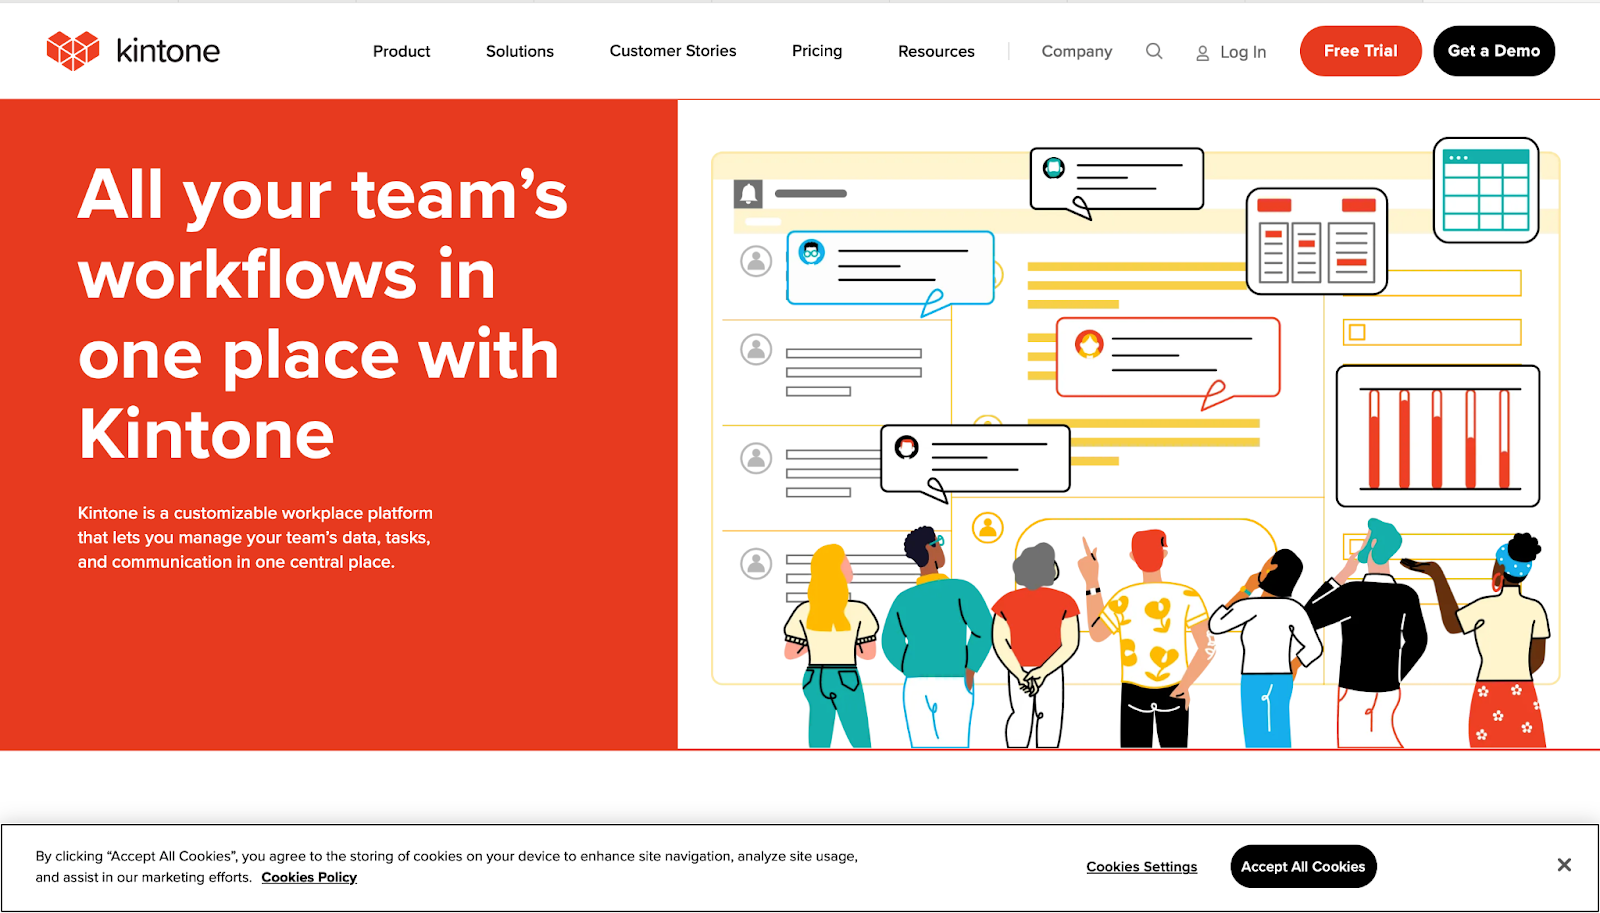The height and width of the screenshot is (913, 1600).
Task: Open the Product dropdown menu
Action: coord(401,51)
